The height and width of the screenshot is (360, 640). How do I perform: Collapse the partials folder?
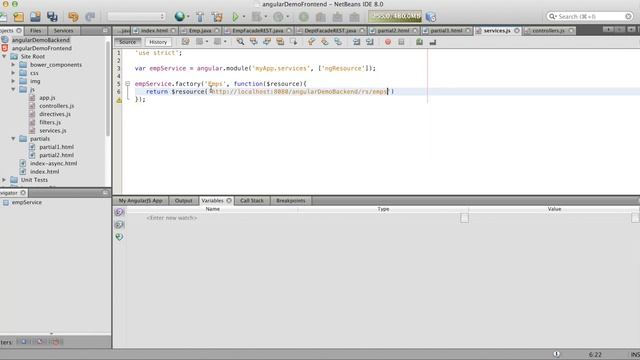(x=13, y=138)
